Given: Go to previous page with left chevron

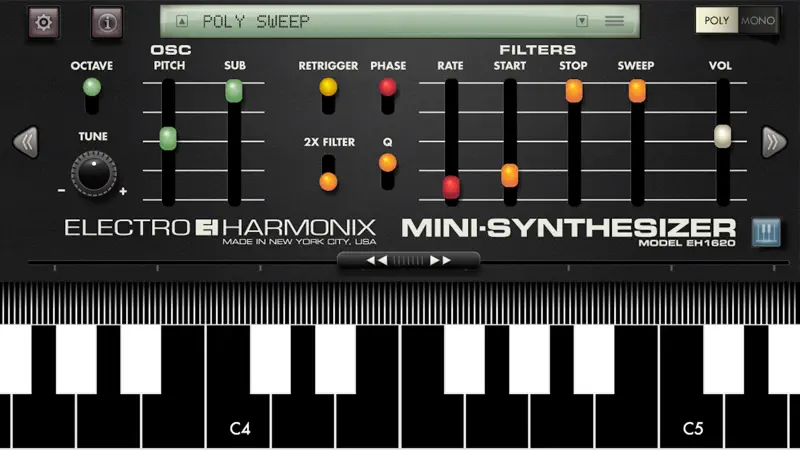Looking at the screenshot, I should tap(26, 142).
